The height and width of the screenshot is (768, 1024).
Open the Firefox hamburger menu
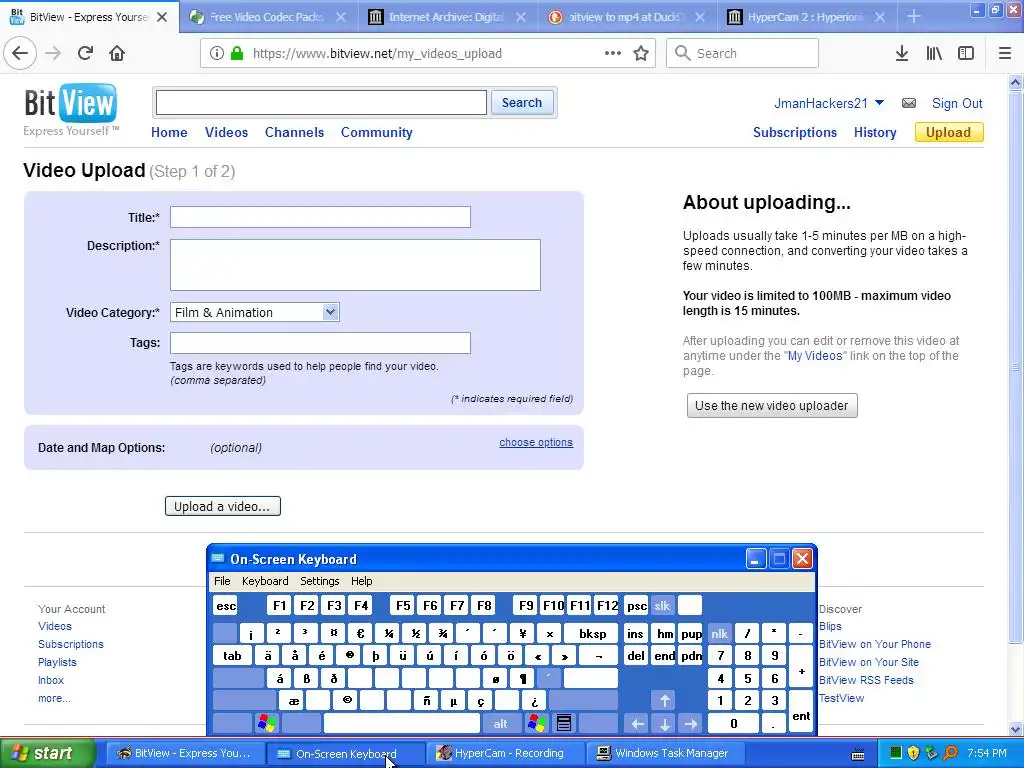[1005, 54]
